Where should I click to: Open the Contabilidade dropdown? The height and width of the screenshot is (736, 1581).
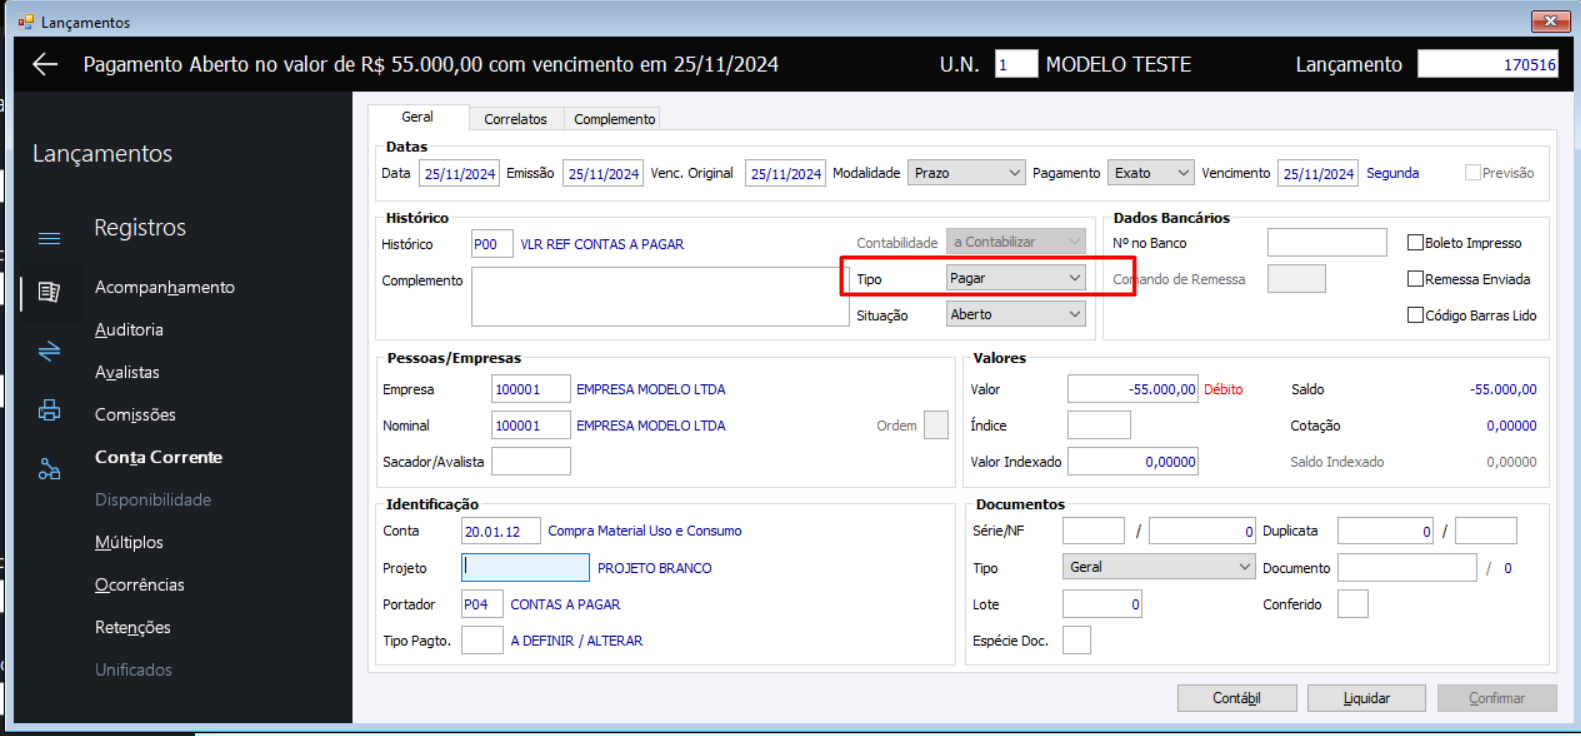click(1016, 242)
